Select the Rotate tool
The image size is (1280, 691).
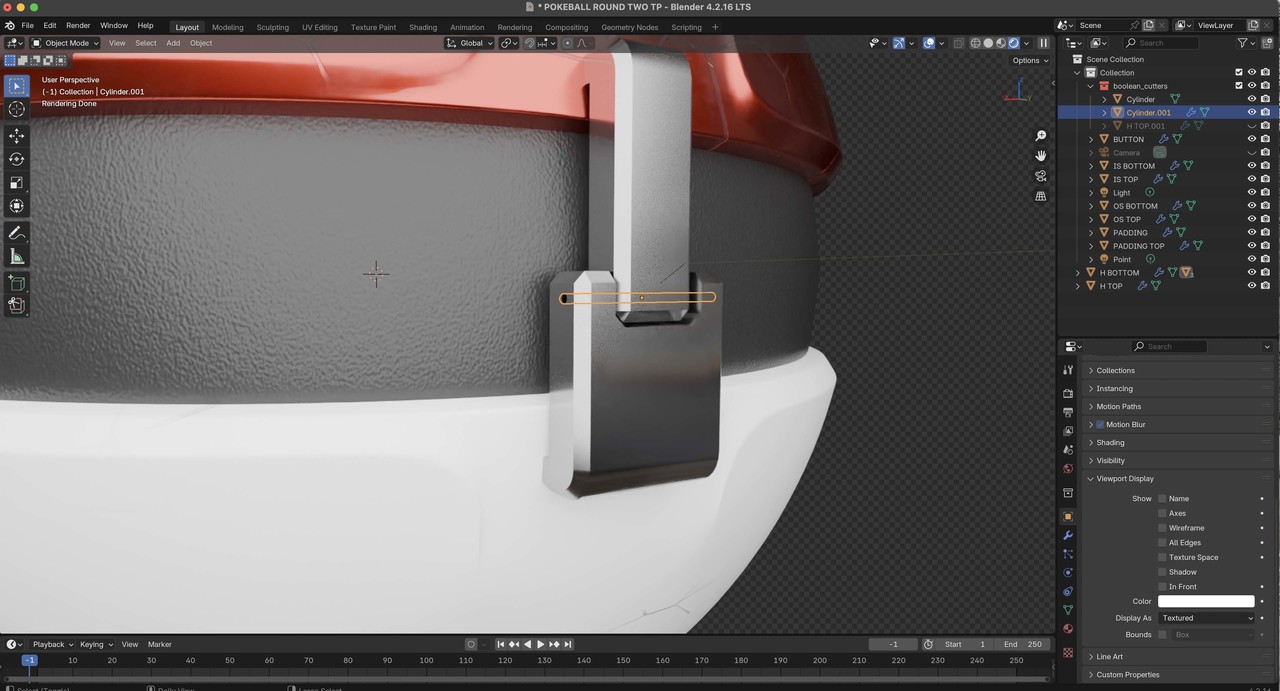click(17, 159)
